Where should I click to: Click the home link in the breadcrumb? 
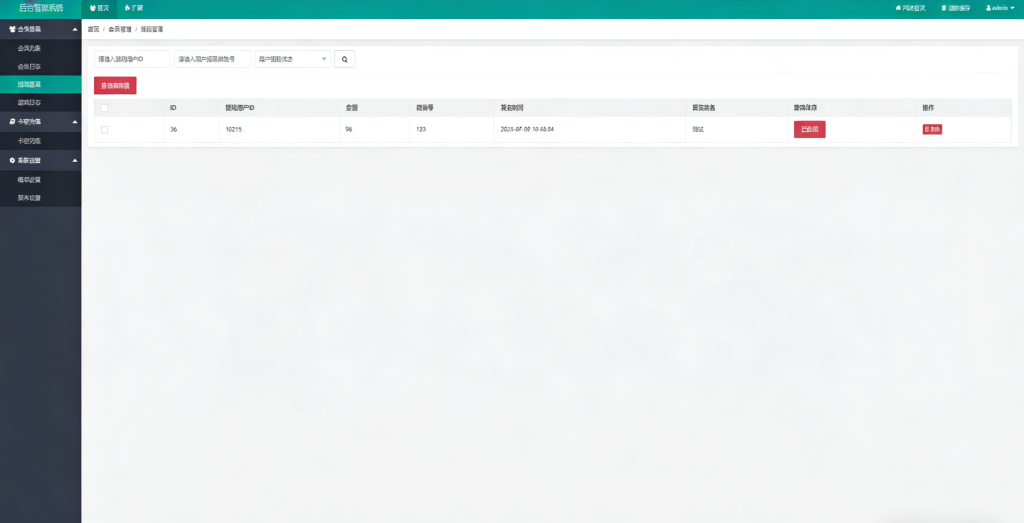(x=94, y=29)
